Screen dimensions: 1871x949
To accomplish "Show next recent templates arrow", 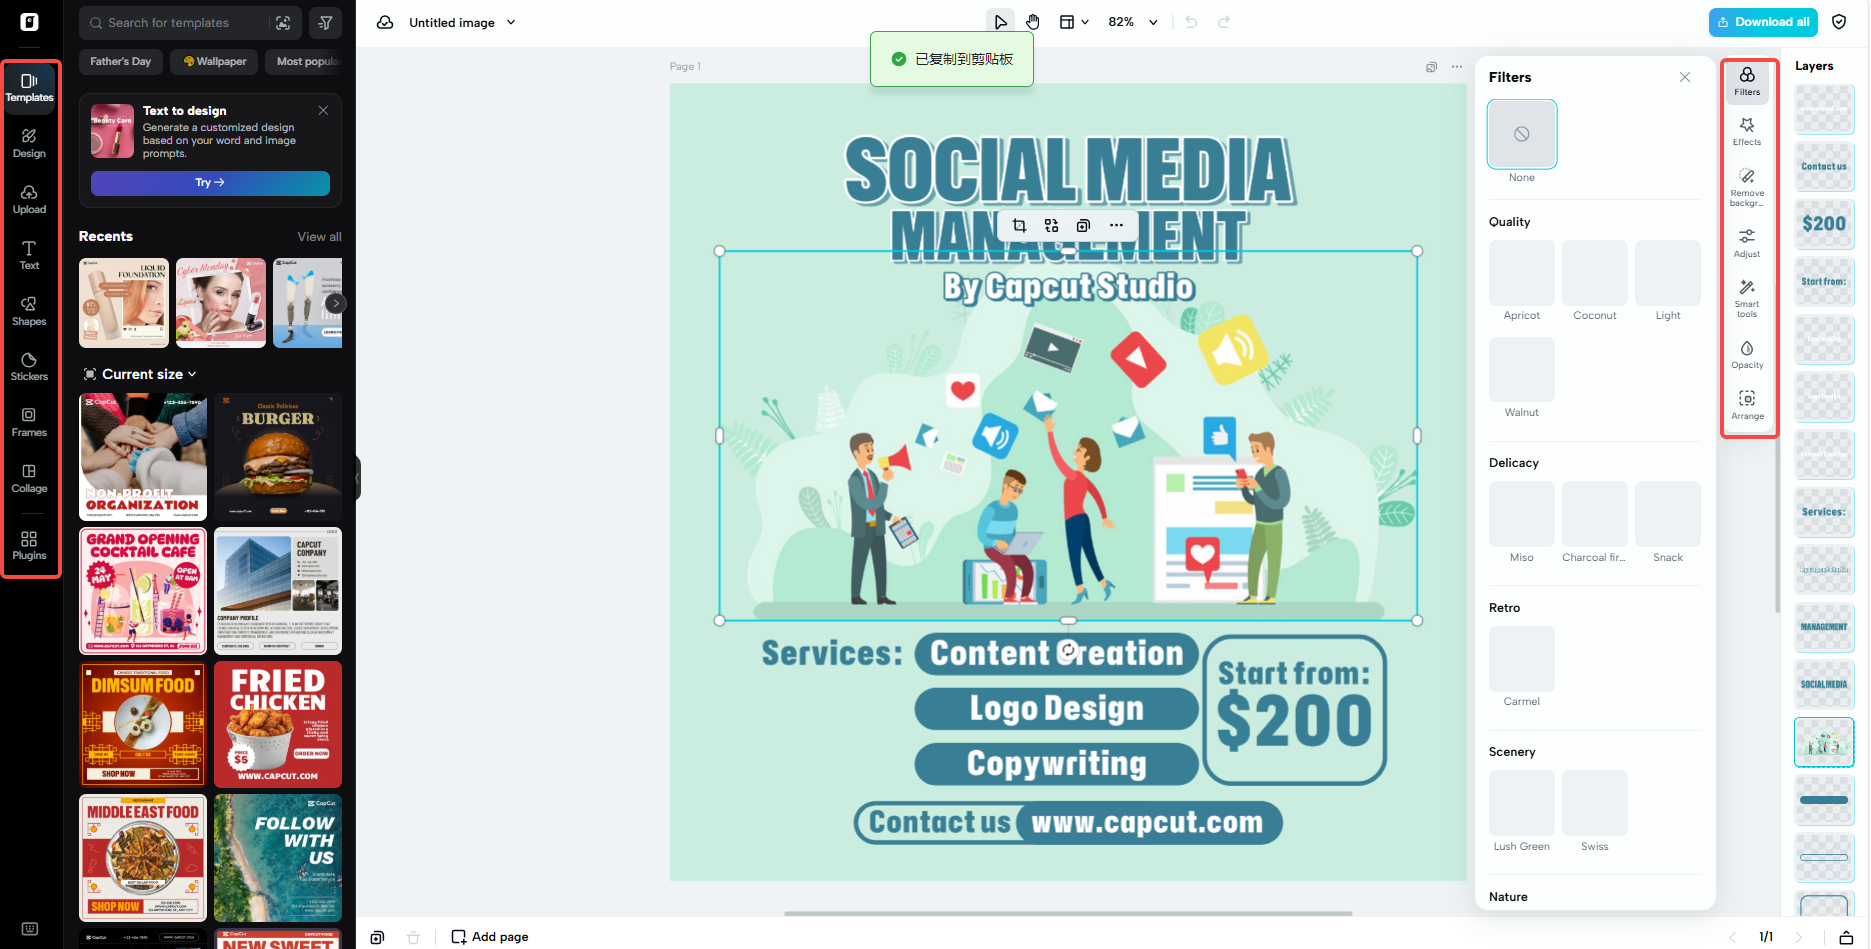I will (336, 303).
